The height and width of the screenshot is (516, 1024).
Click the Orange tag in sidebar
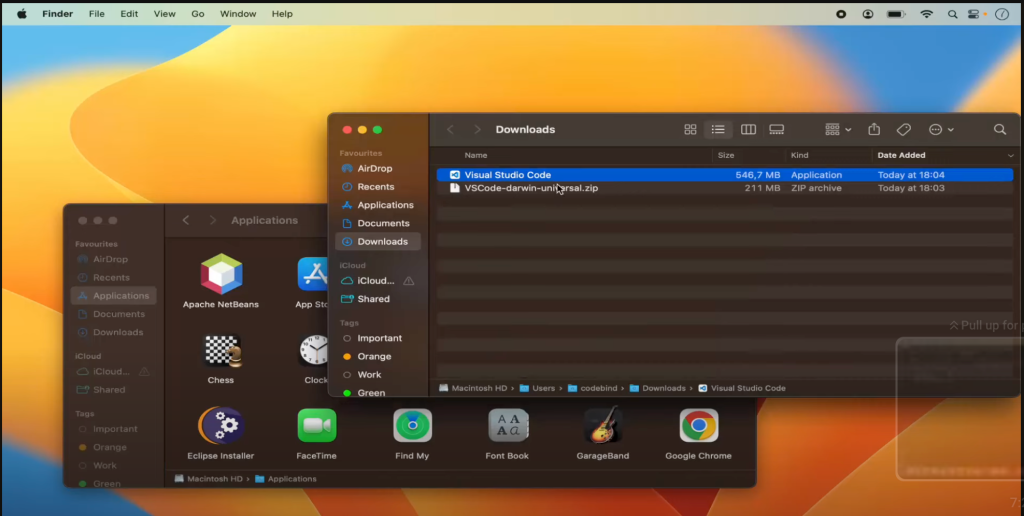click(374, 357)
